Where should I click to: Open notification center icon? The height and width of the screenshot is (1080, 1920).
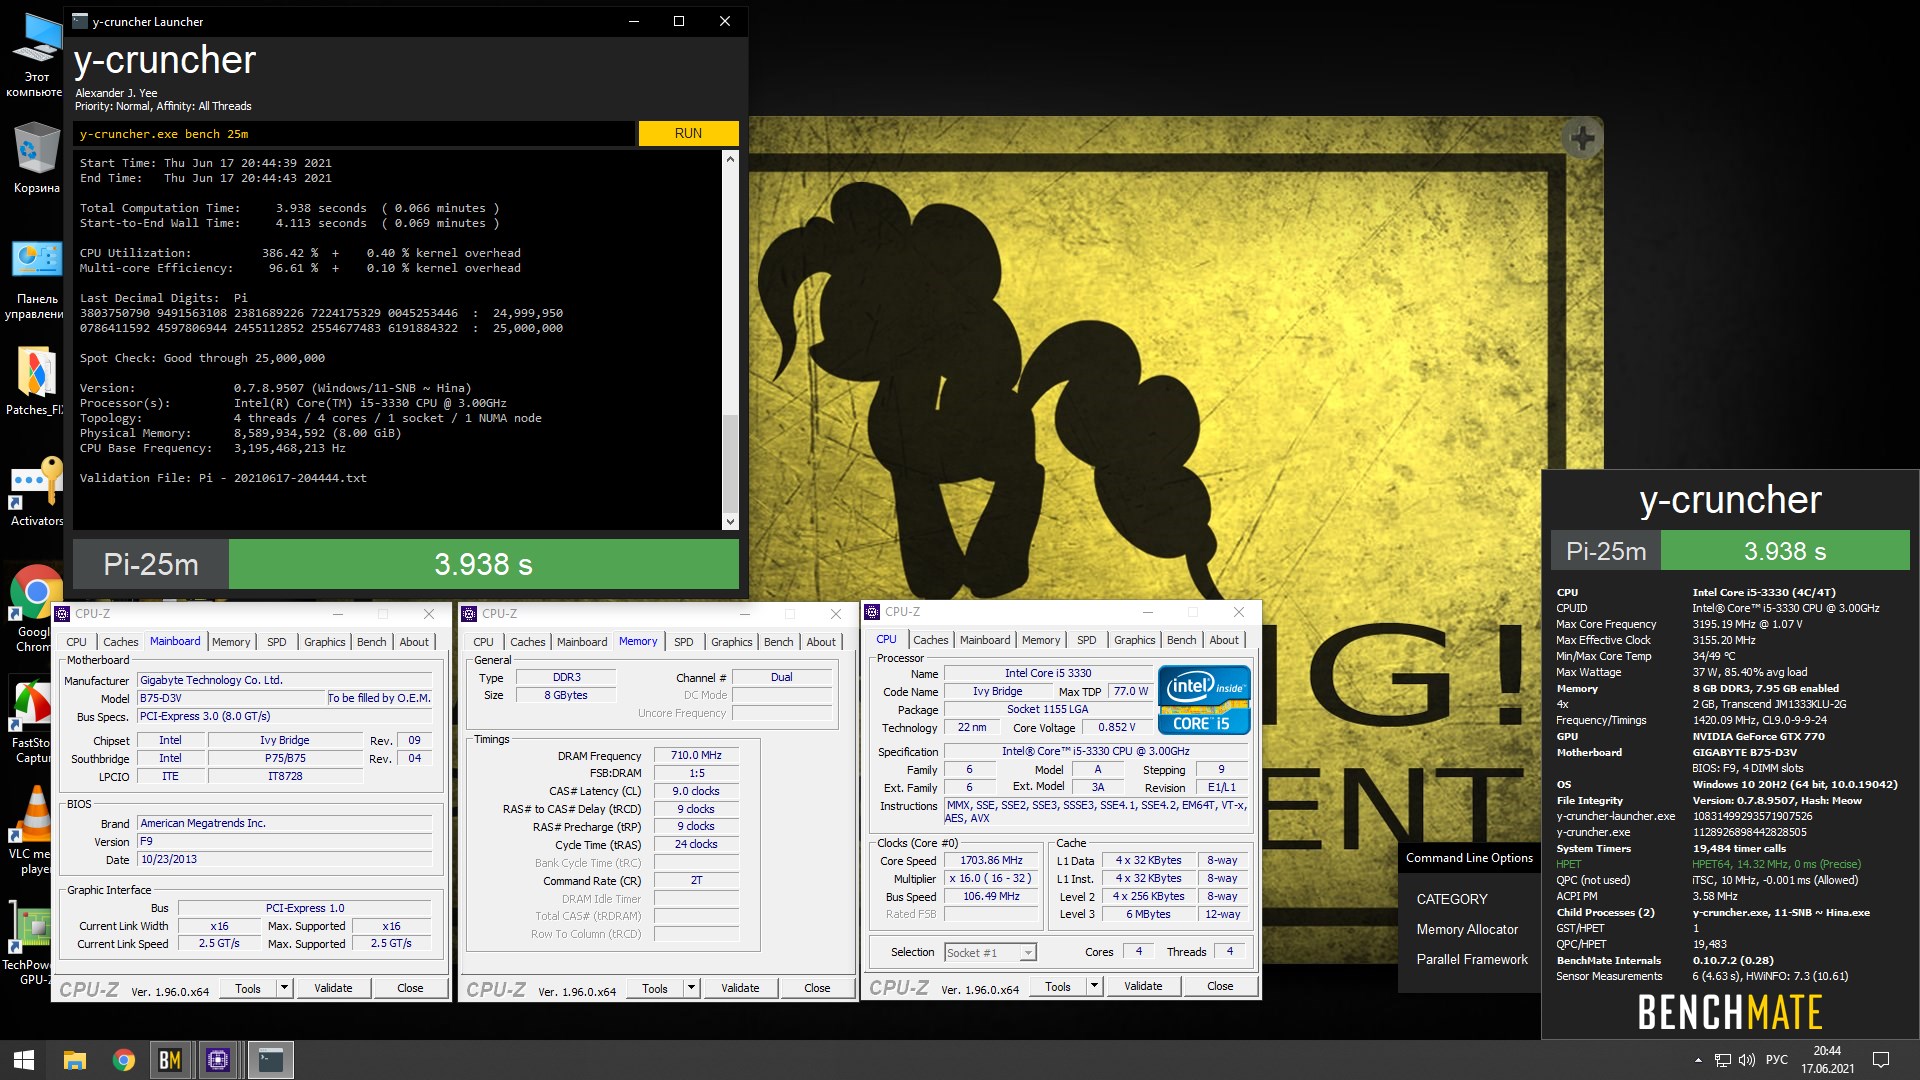pyautogui.click(x=1880, y=1060)
